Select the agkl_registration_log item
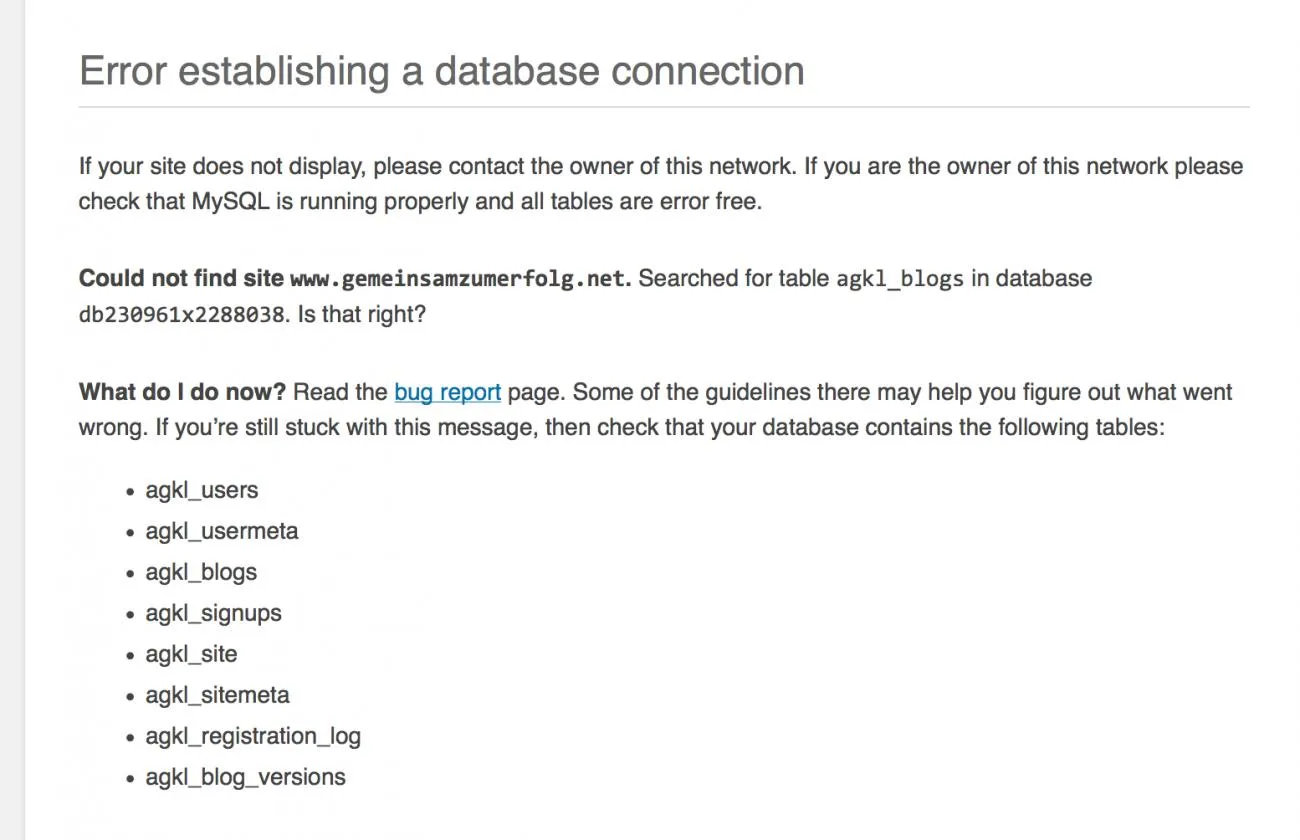Screen dimensions: 1300x840 [253, 736]
